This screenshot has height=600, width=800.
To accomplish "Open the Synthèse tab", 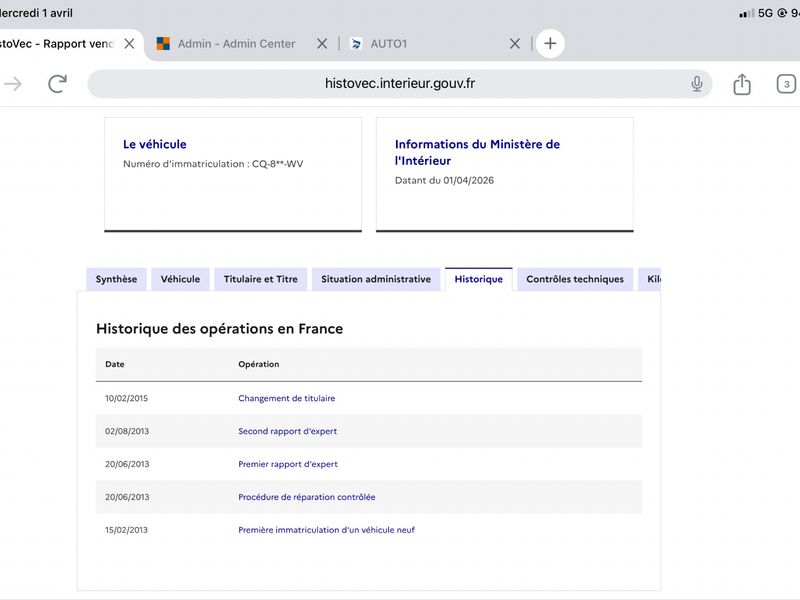I will 116,279.
